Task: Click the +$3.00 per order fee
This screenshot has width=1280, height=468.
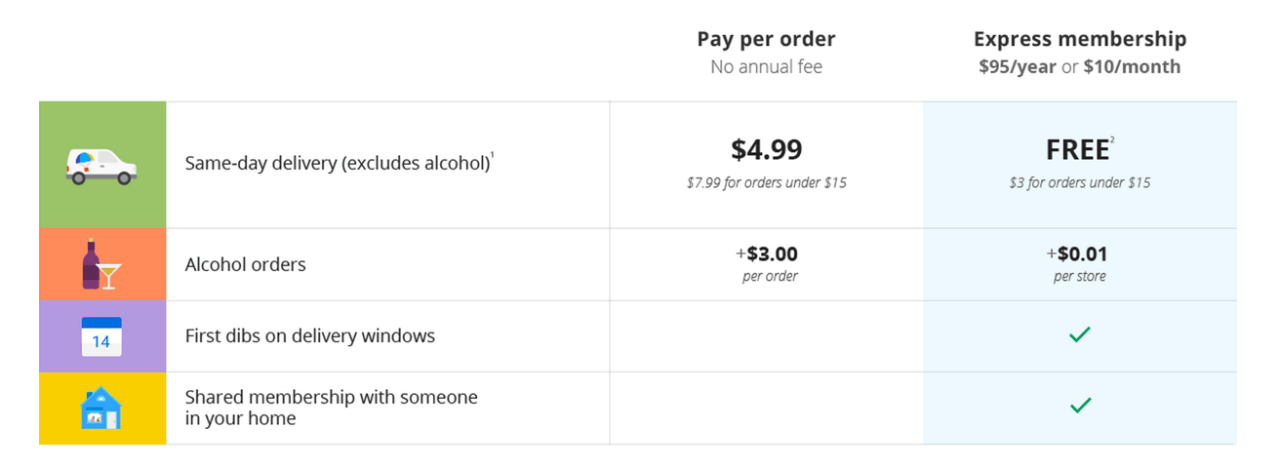Action: (766, 254)
